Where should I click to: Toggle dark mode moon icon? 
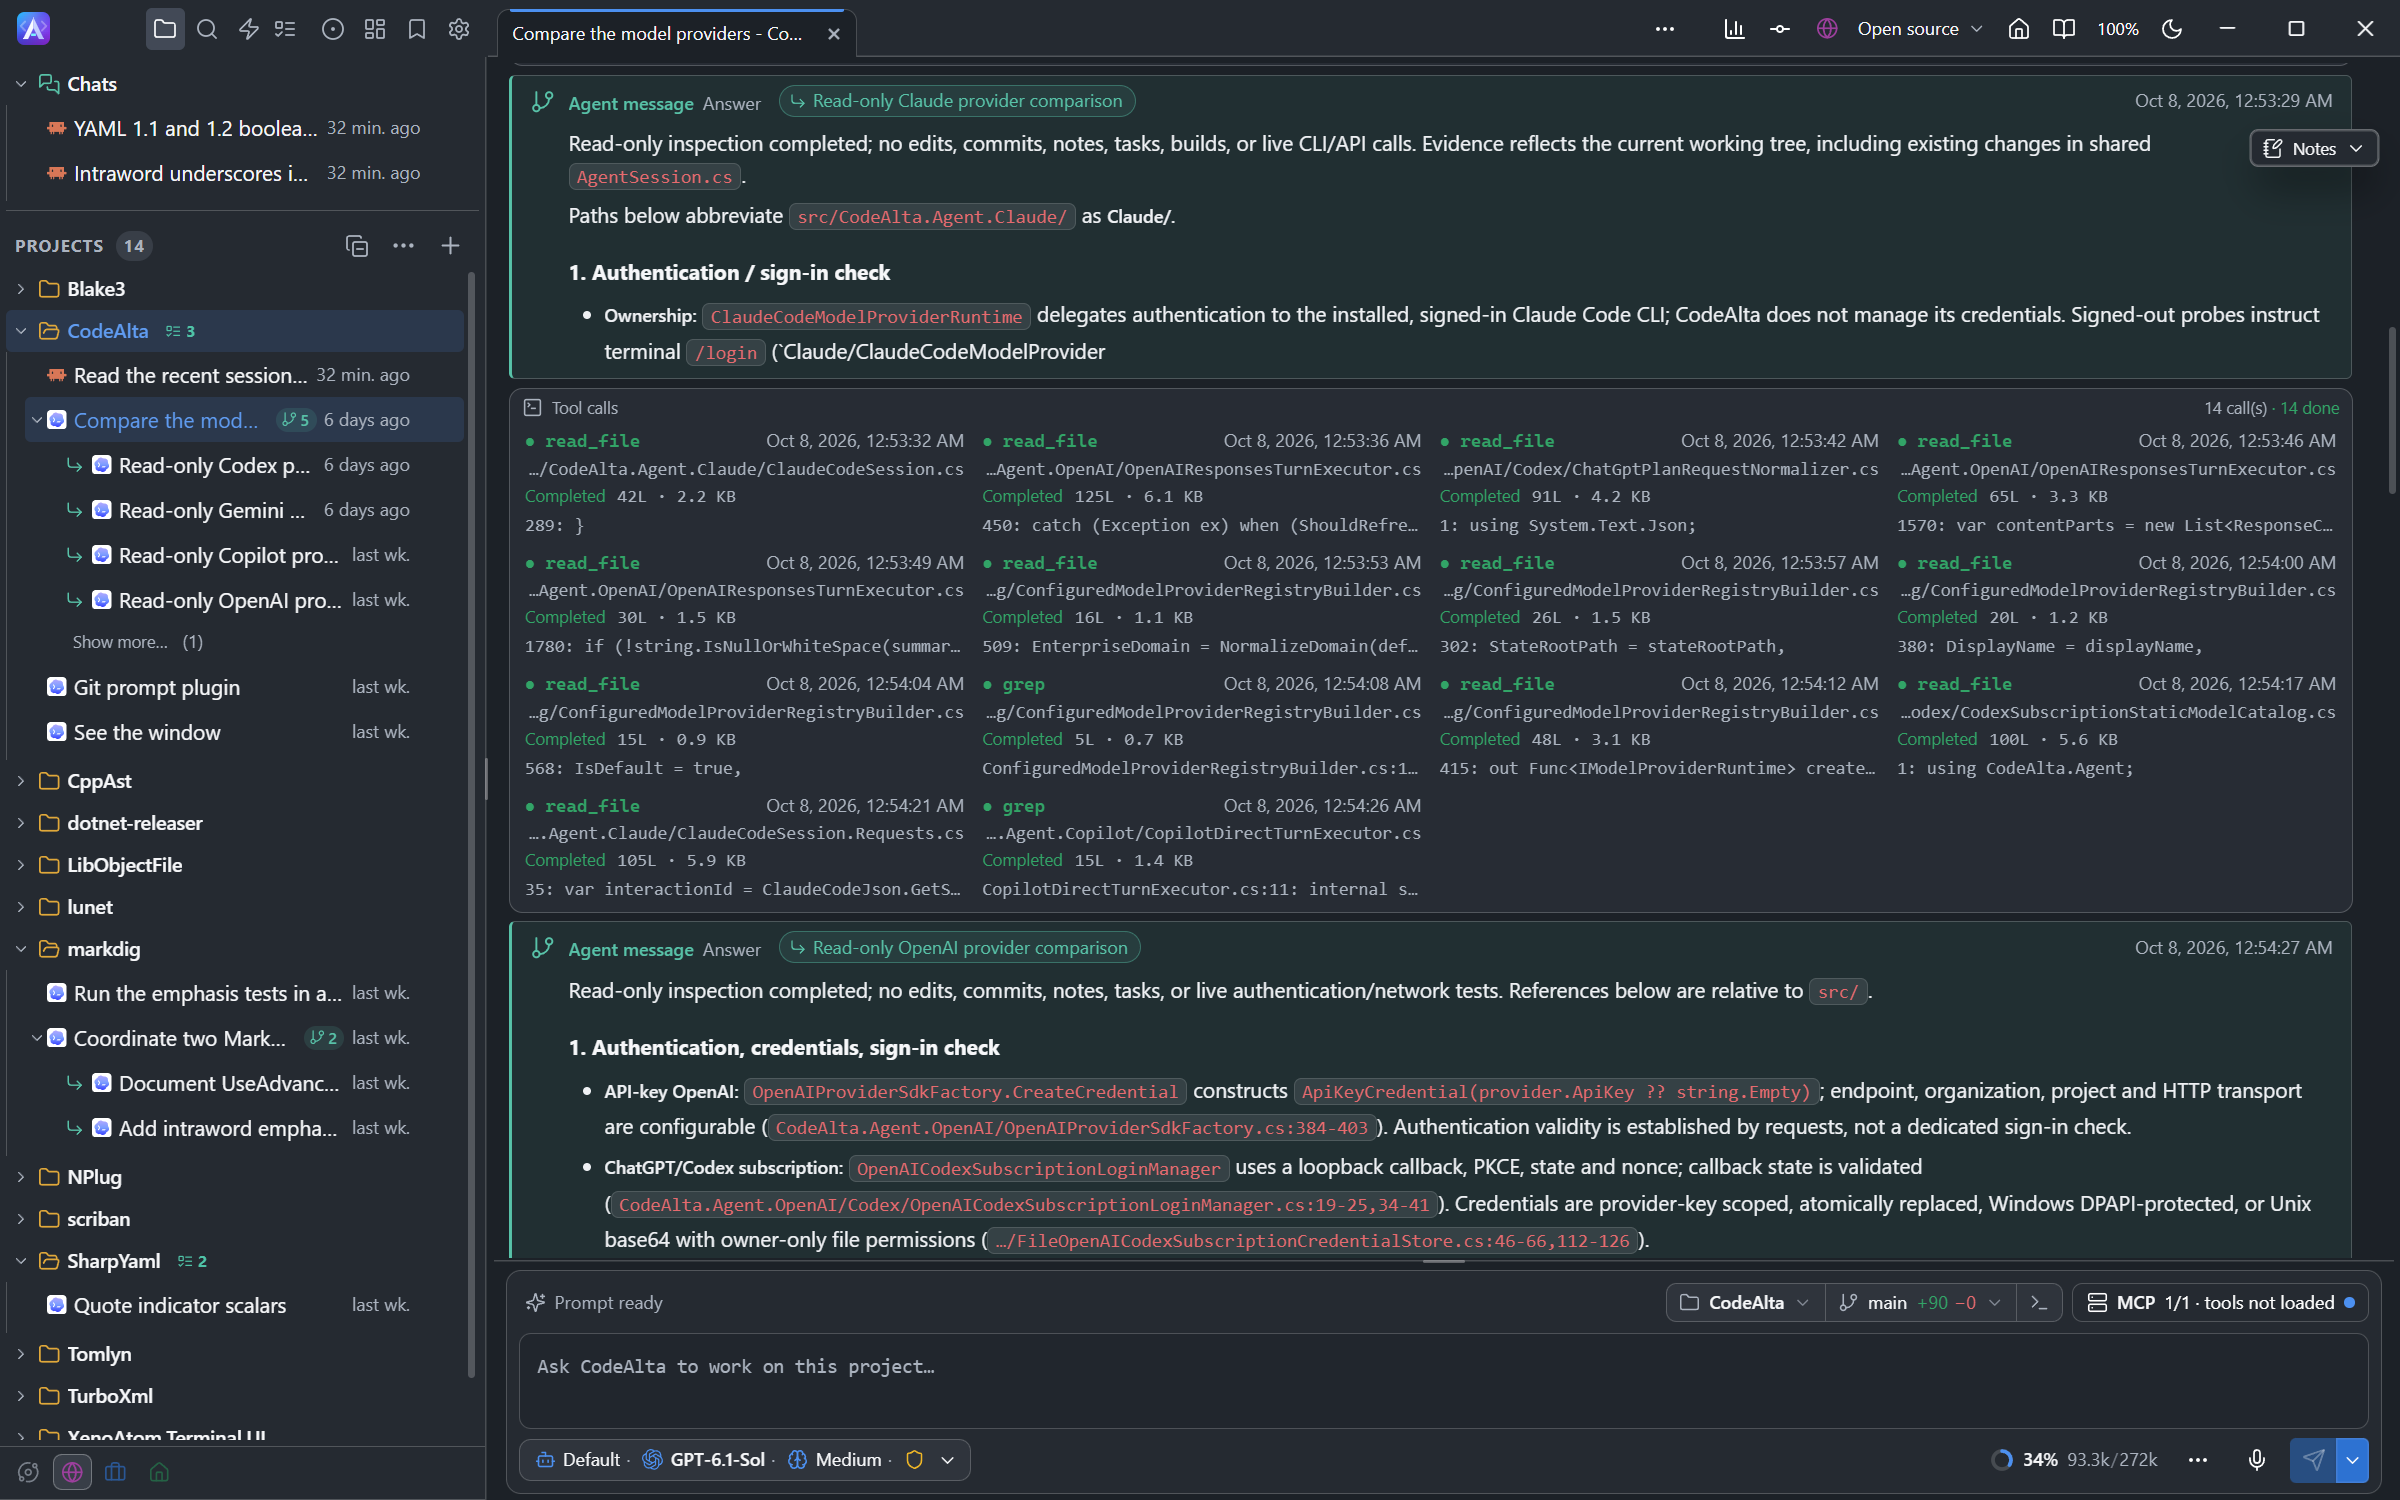pyautogui.click(x=2171, y=29)
